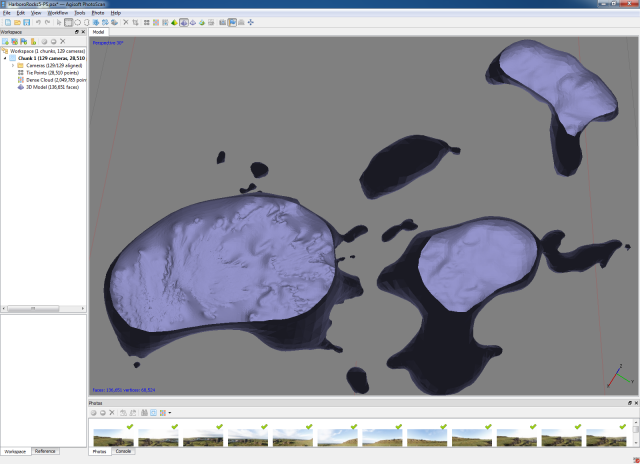Toggle Show Markers flag icon

tap(232, 22)
